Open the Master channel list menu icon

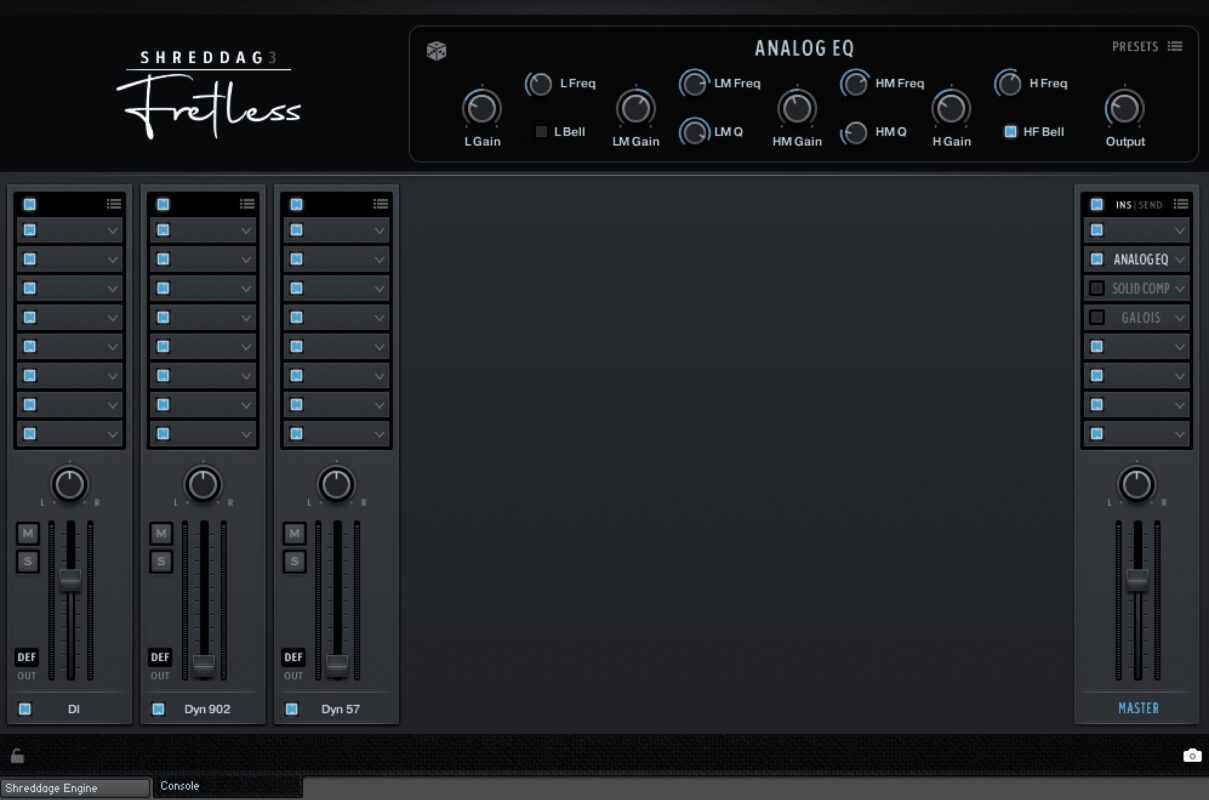(1181, 204)
